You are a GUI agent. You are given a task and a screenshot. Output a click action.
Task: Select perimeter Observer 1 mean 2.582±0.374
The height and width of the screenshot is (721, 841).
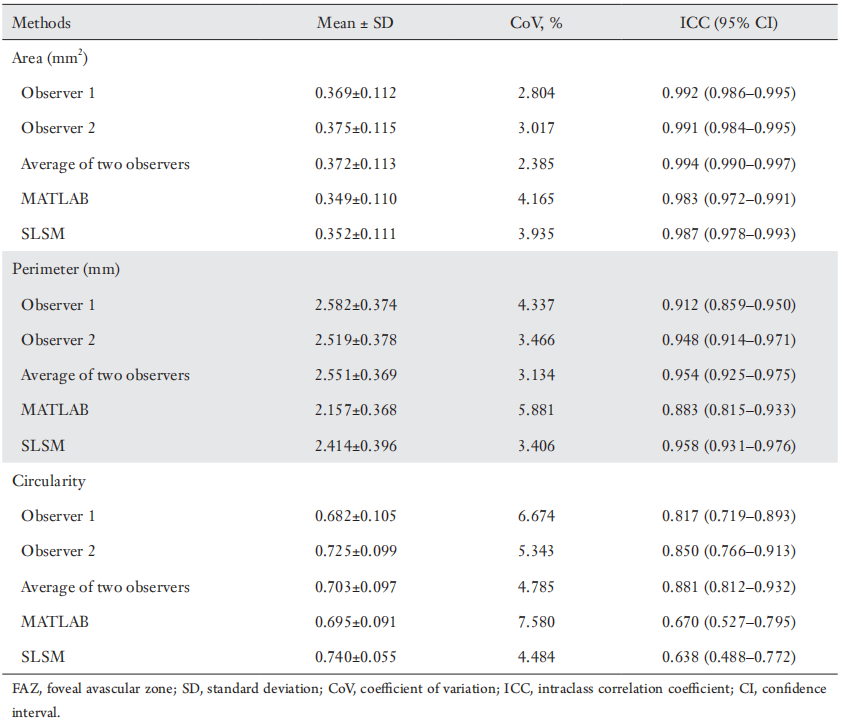point(356,305)
